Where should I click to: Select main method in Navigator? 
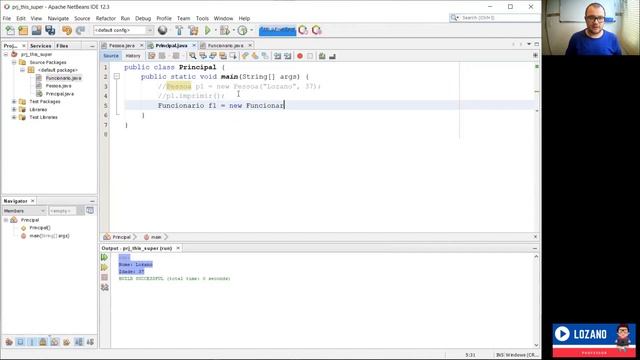[49, 236]
